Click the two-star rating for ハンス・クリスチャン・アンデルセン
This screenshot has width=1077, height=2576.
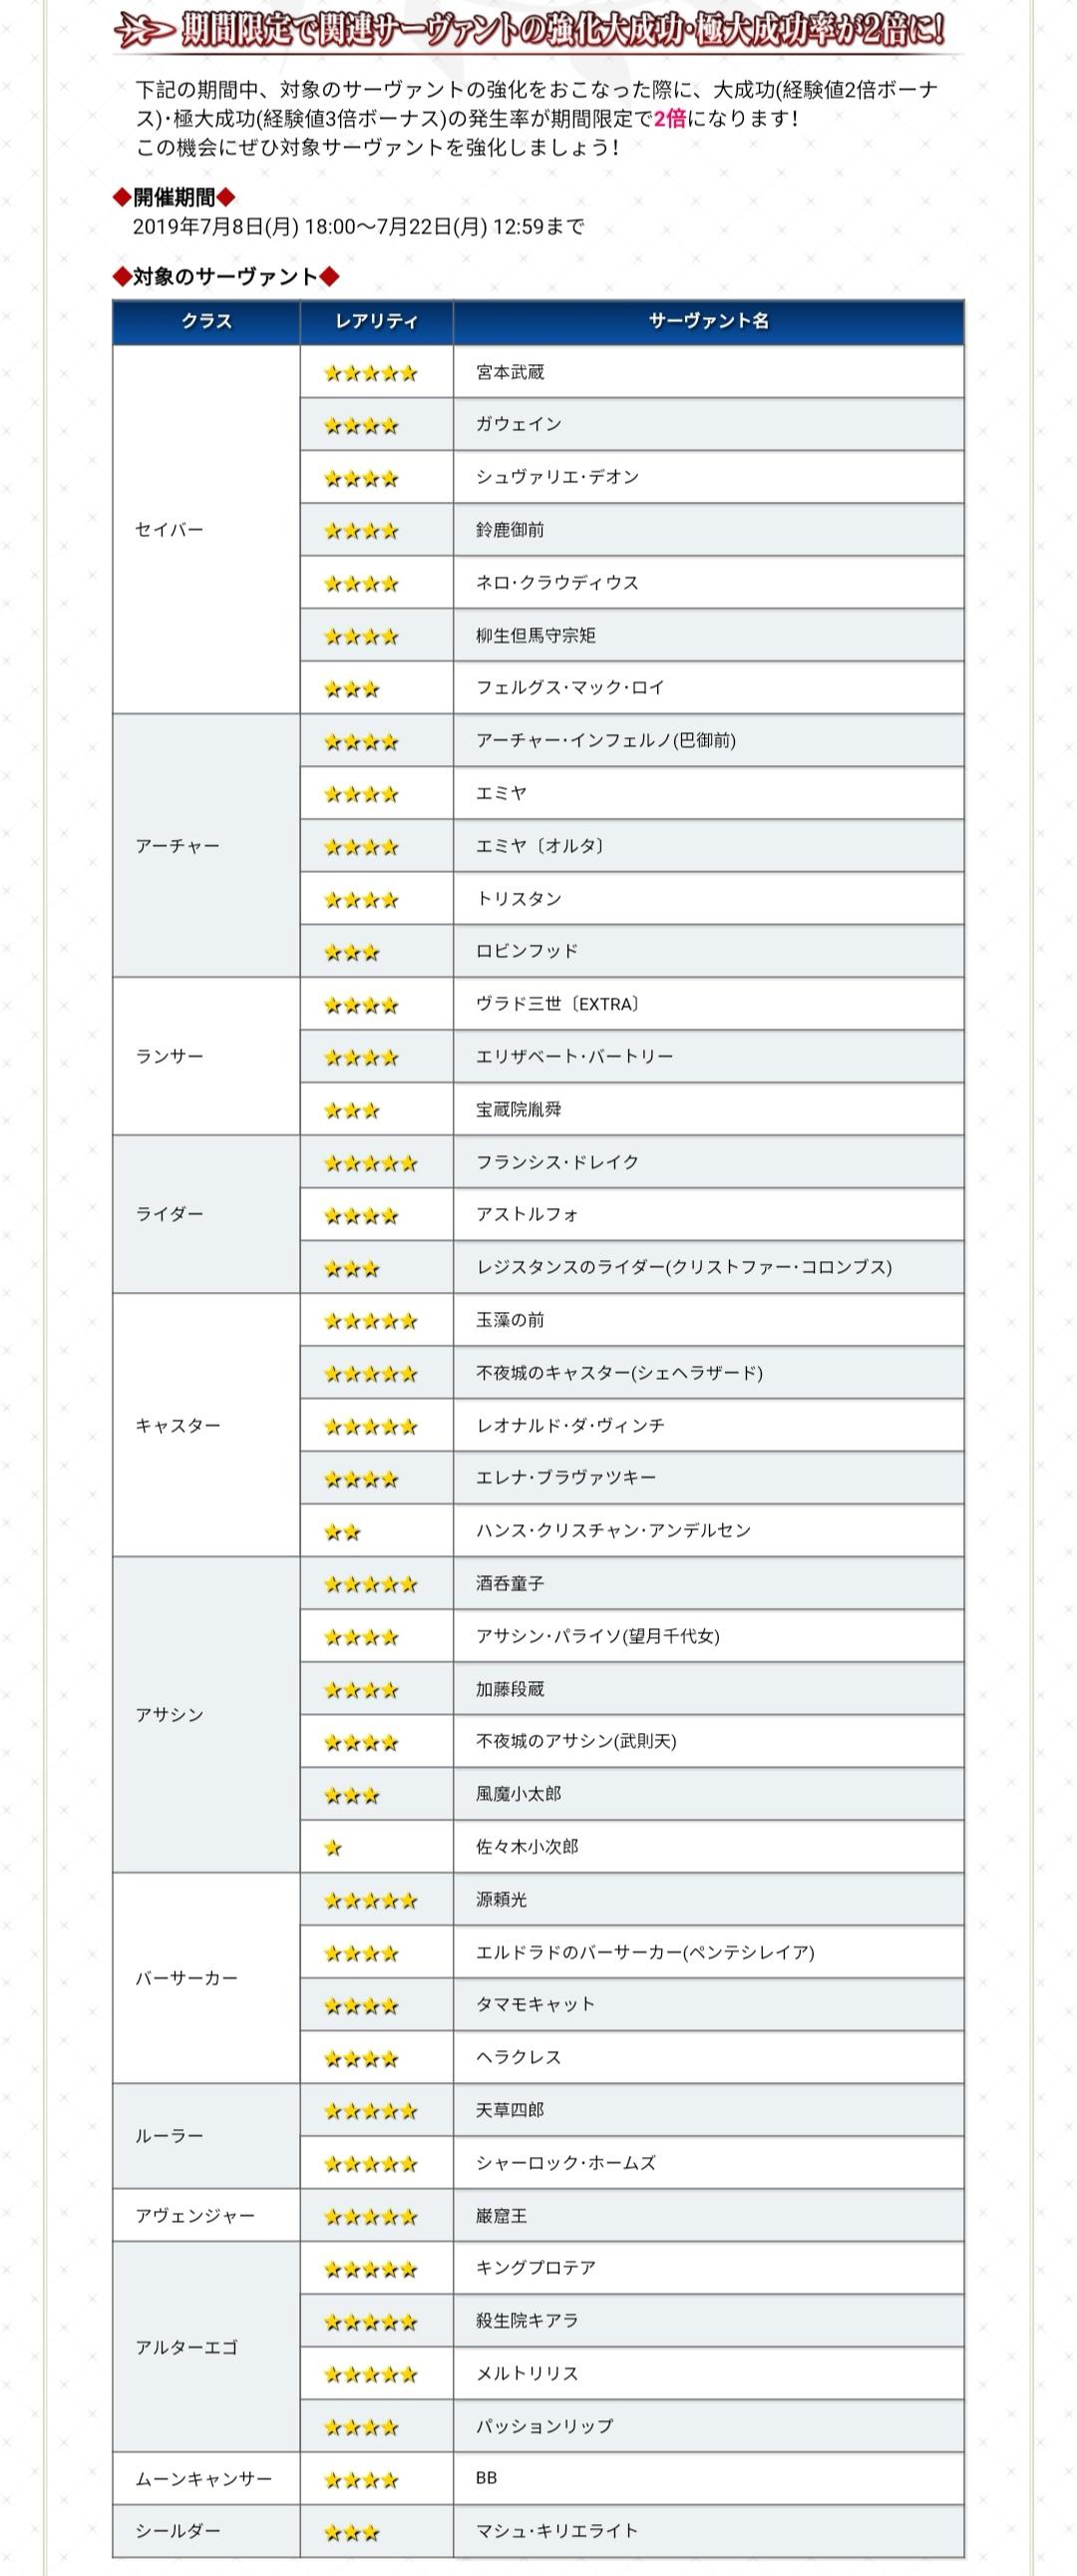(x=342, y=1532)
